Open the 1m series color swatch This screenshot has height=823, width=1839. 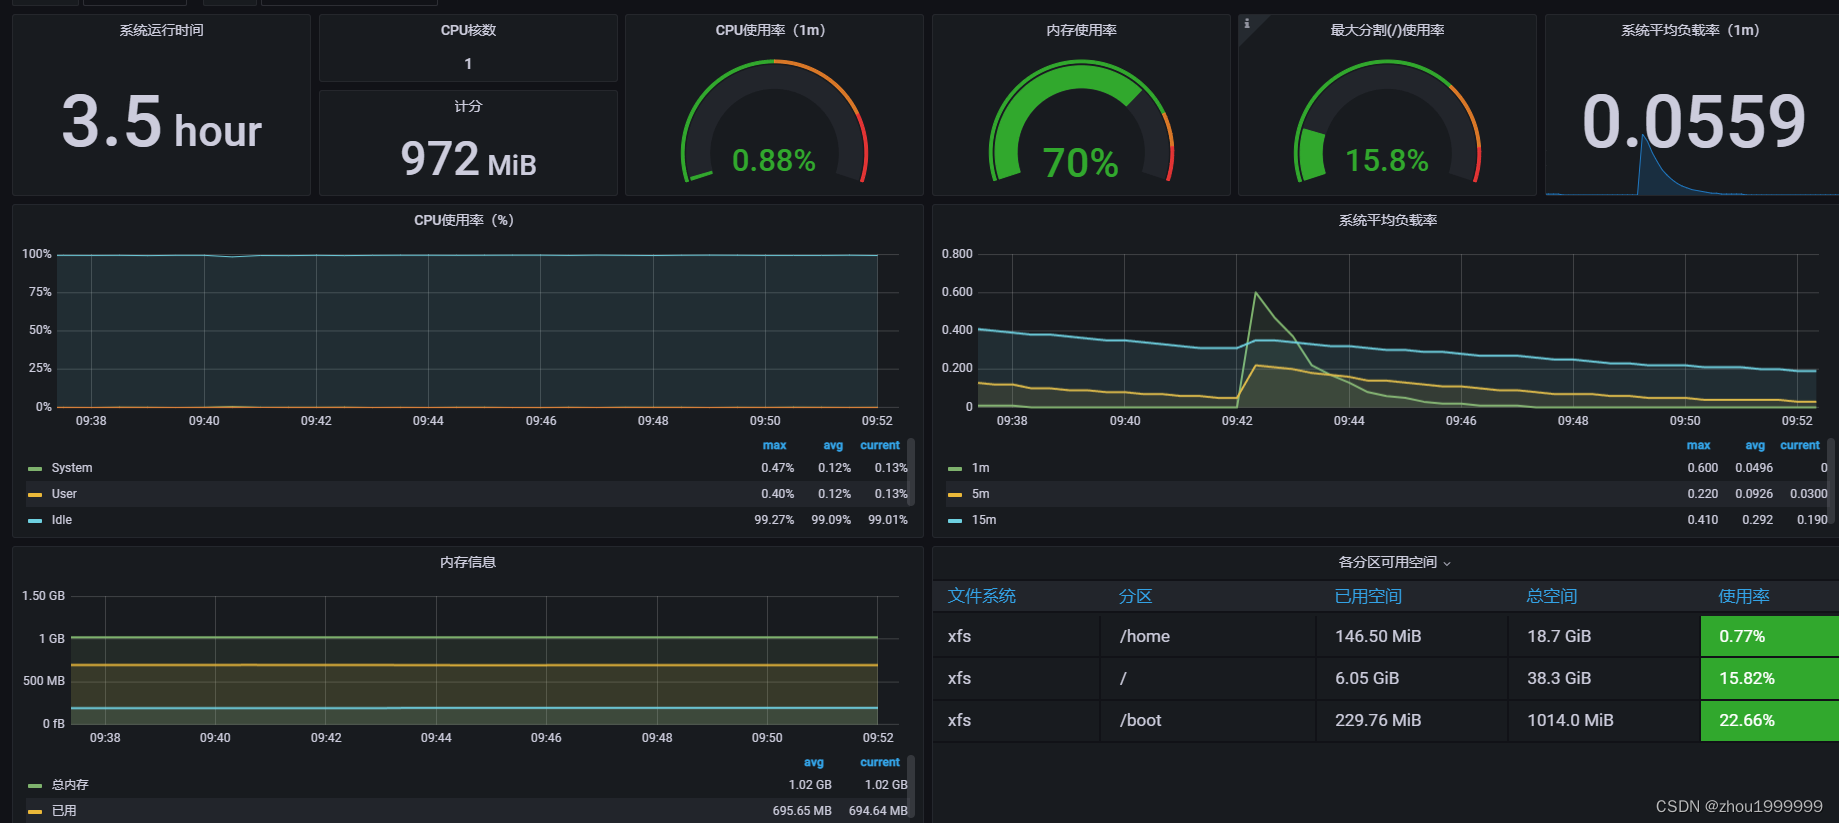(955, 468)
